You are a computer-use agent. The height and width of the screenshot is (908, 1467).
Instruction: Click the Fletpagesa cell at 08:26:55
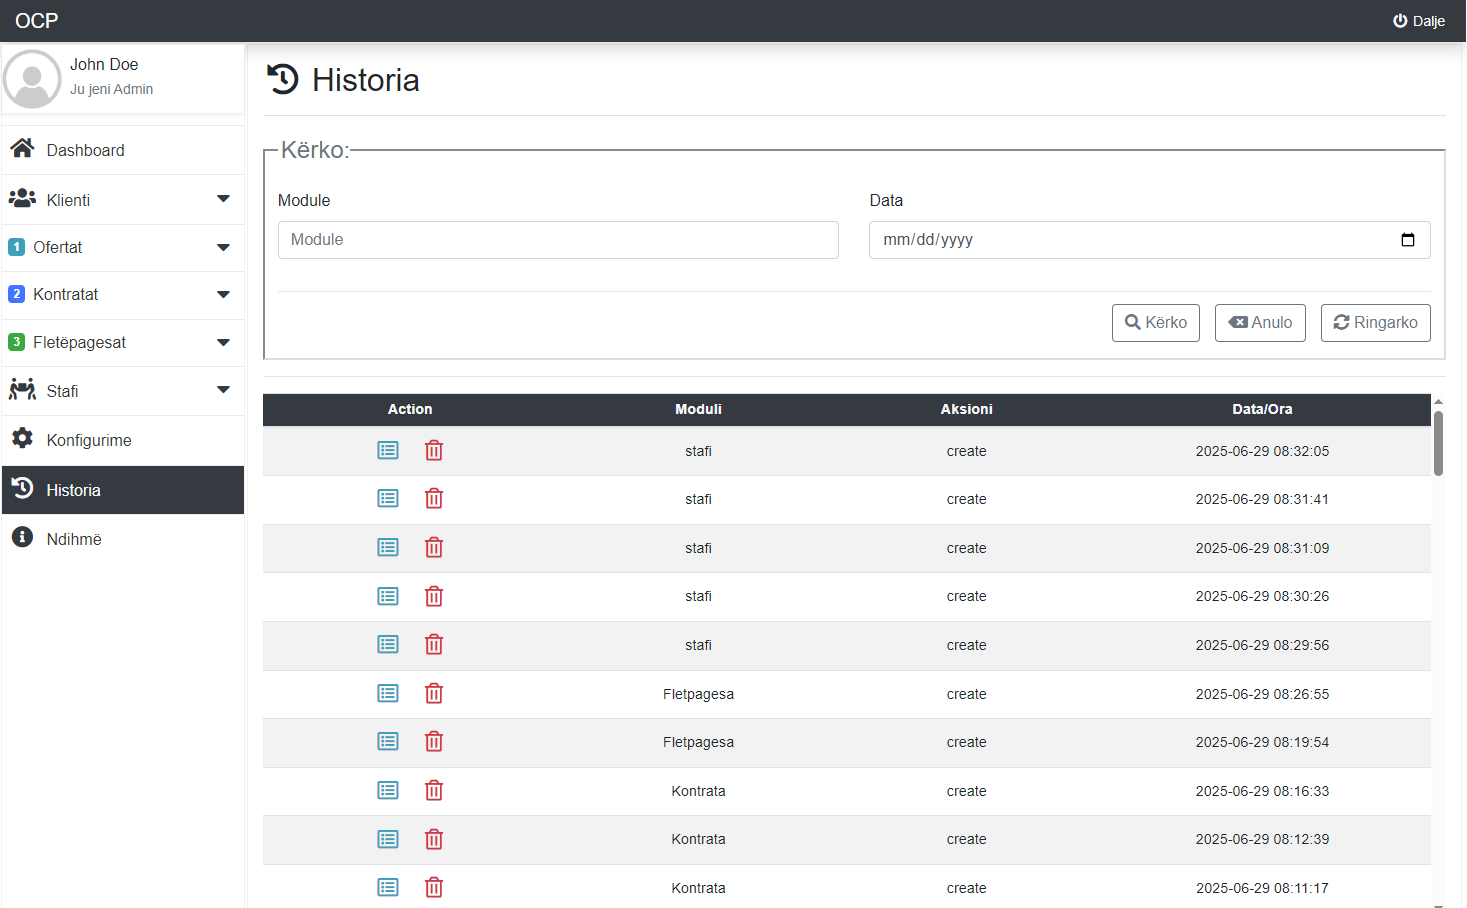pyautogui.click(x=698, y=694)
